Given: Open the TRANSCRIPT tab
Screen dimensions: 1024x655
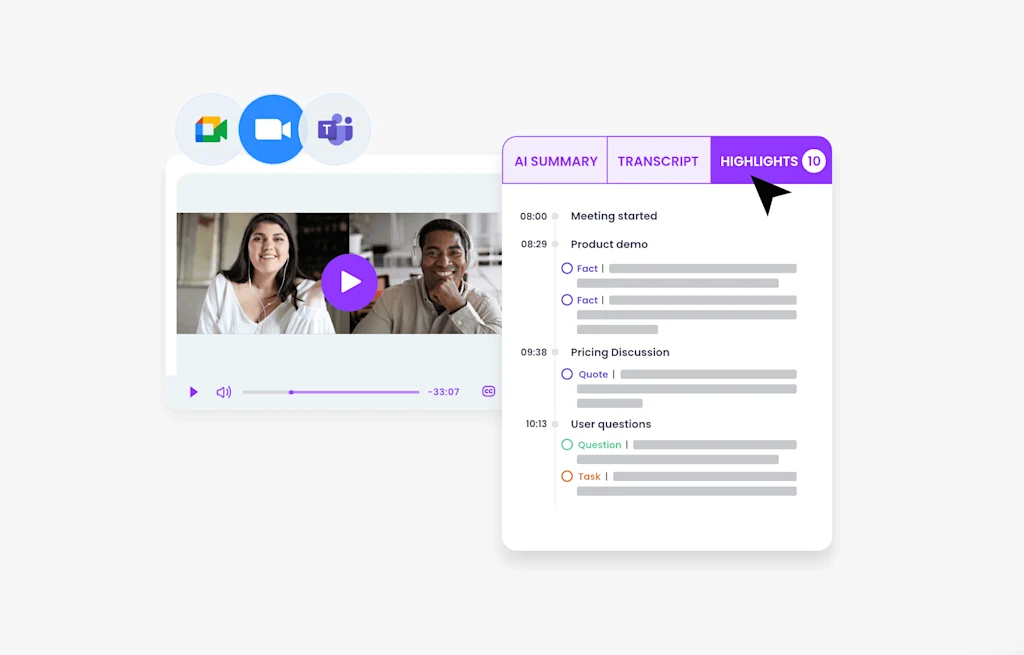Looking at the screenshot, I should [x=658, y=161].
